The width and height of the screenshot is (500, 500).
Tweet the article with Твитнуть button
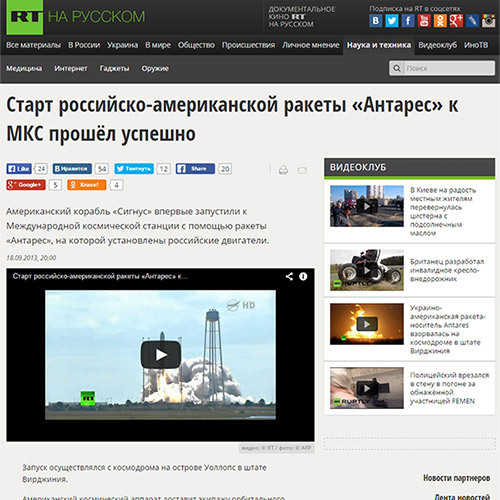[134, 169]
